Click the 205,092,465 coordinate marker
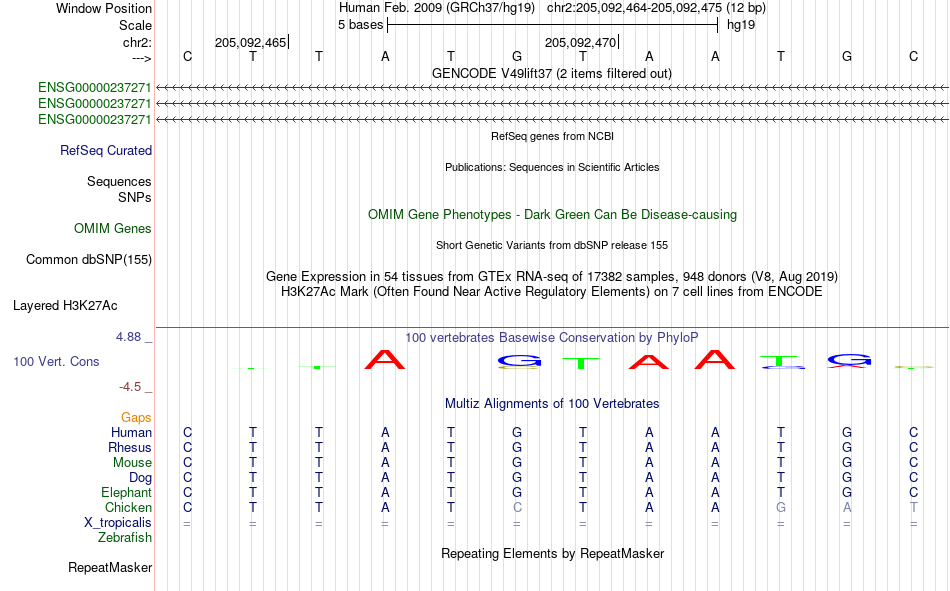The image size is (950, 591). (250, 42)
